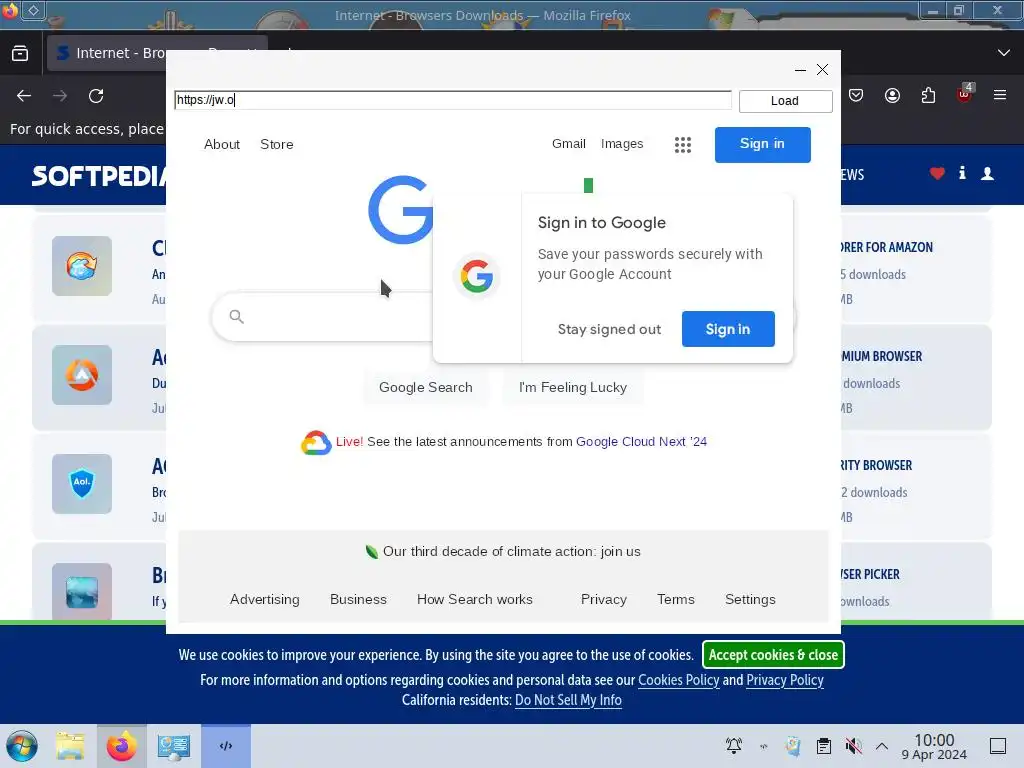
Task: Open the Start menu orb
Action: pos(22,746)
